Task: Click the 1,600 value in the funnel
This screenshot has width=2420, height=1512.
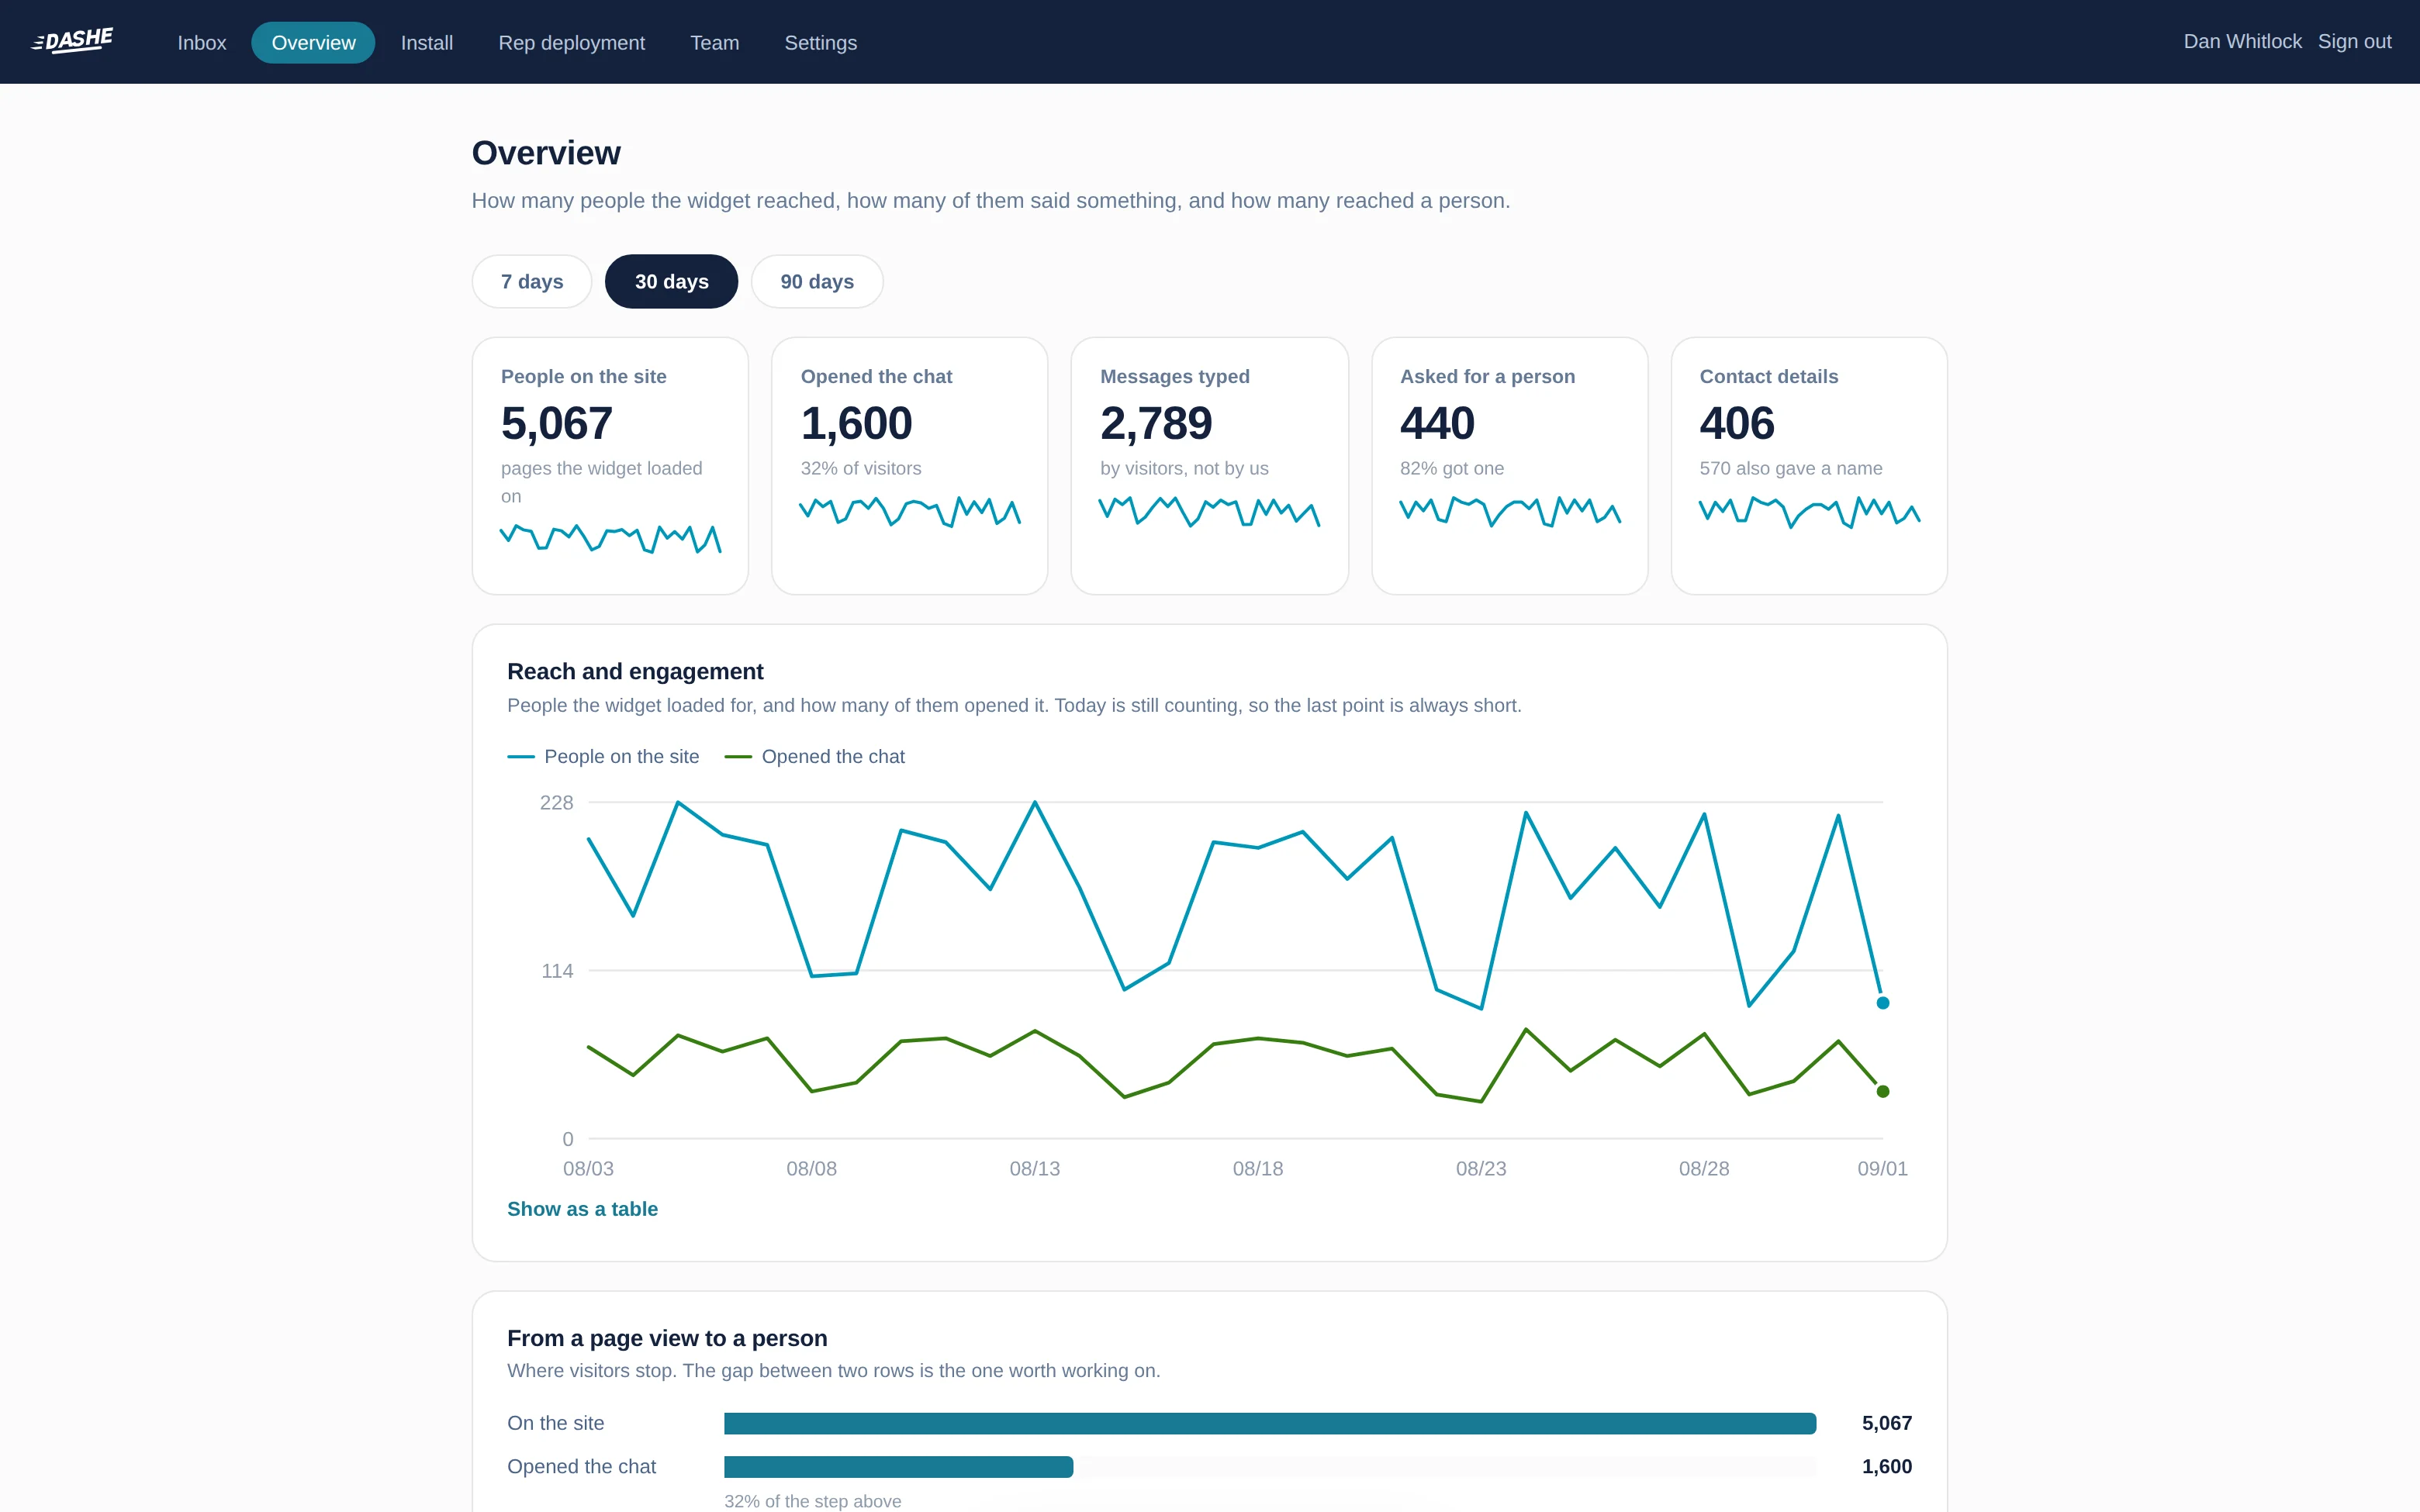Action: coord(1887,1467)
